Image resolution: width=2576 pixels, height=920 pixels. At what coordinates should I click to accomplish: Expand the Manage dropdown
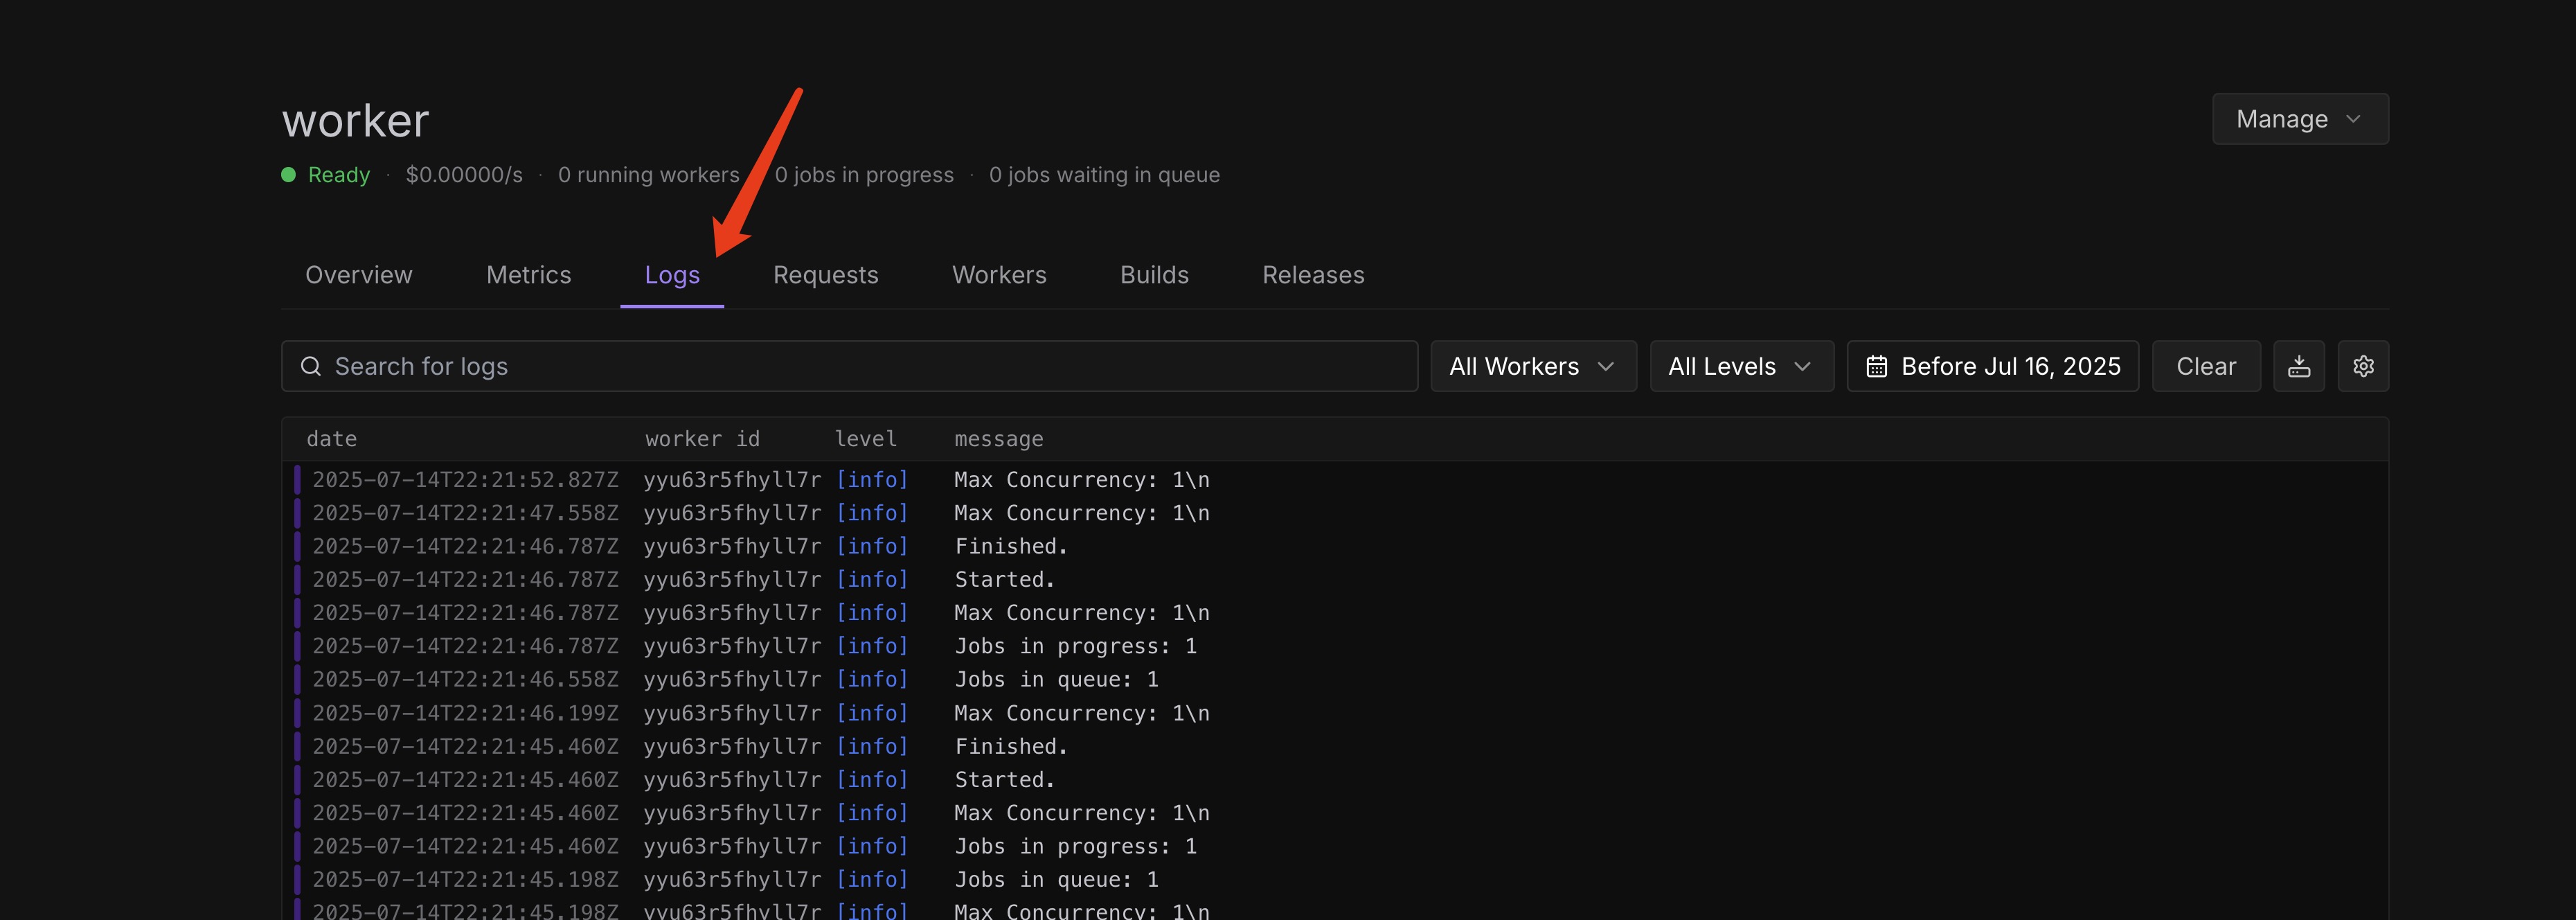click(x=2299, y=119)
